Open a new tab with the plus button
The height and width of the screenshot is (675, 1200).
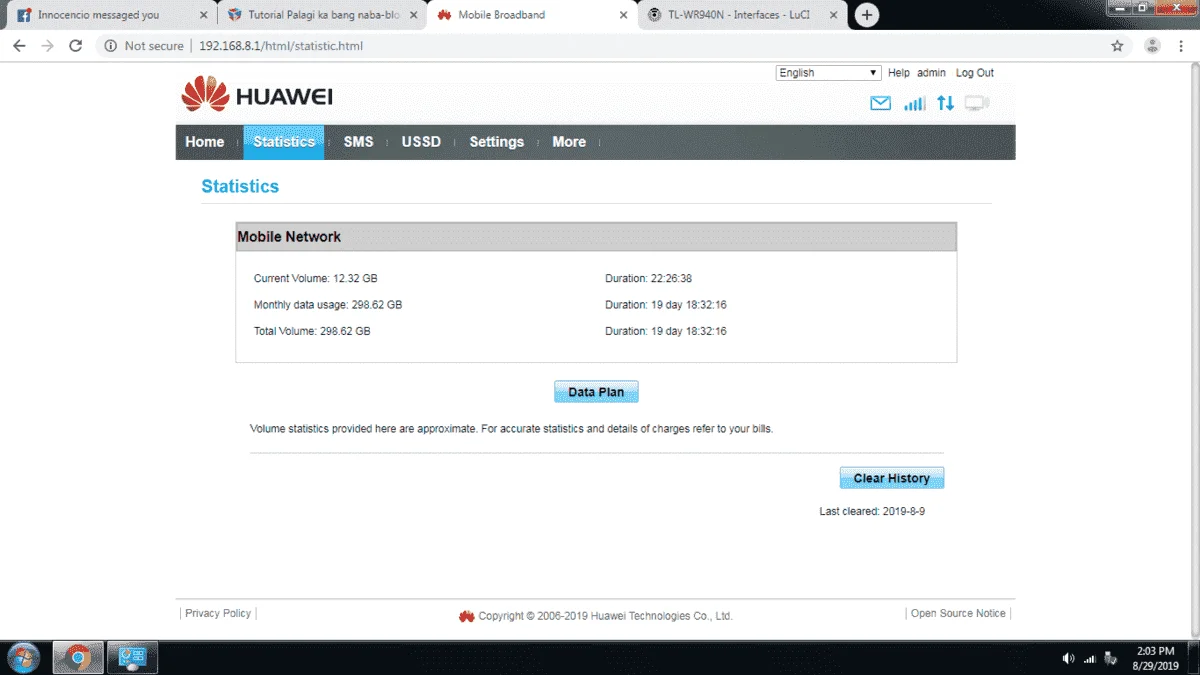867,15
